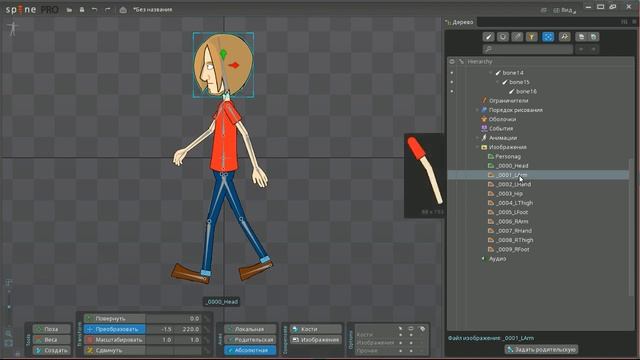The width and height of the screenshot is (640, 360).
Task: Select the Создать tool button
Action: 52,350
